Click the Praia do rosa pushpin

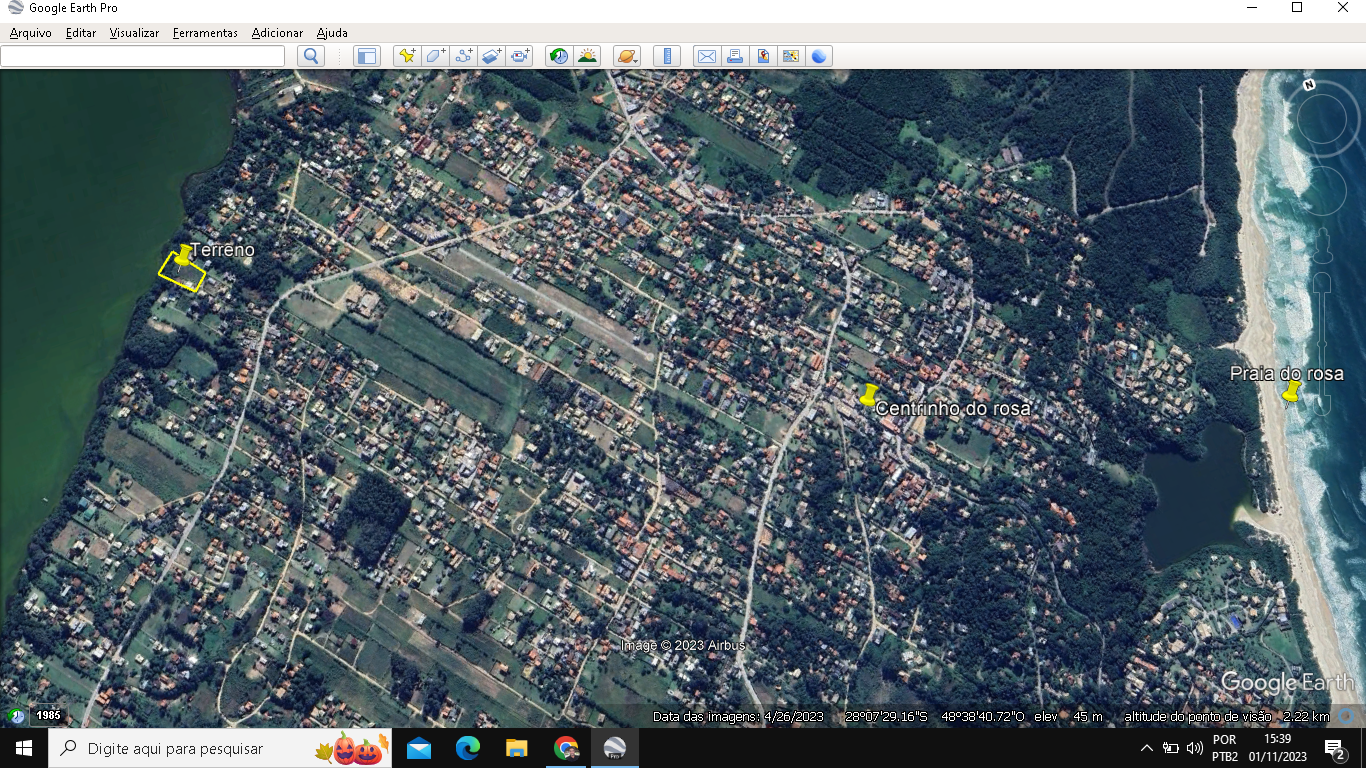[1291, 392]
